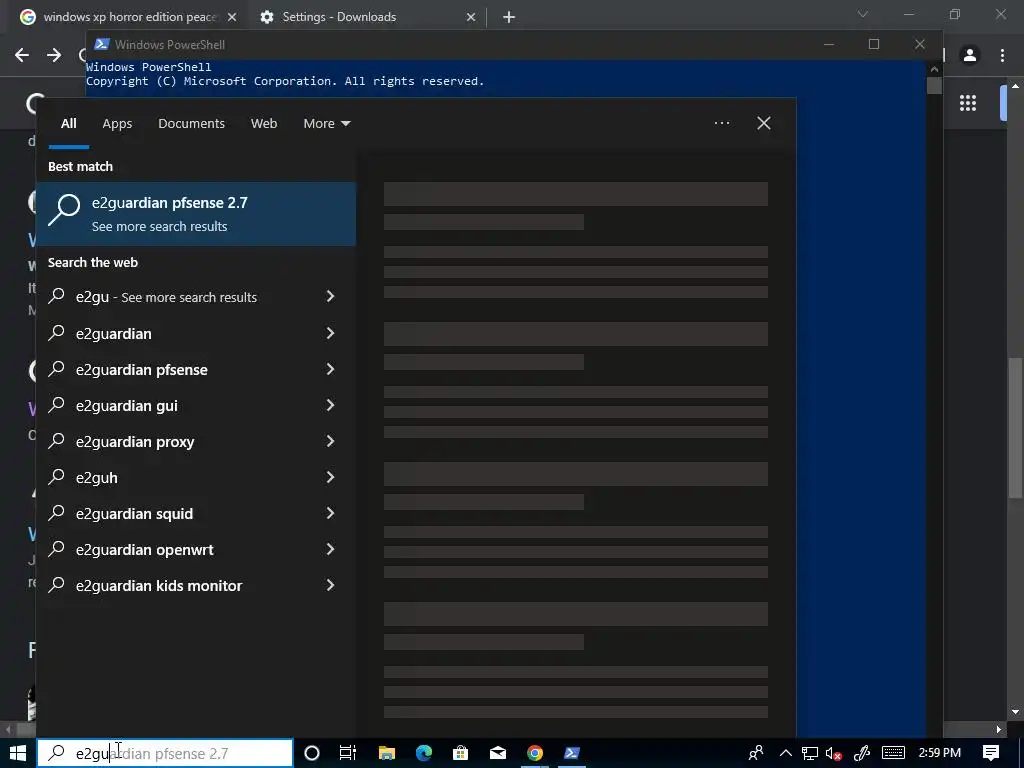The image size is (1024, 768).
Task: Open Google apps grid in Chrome
Action: click(968, 103)
